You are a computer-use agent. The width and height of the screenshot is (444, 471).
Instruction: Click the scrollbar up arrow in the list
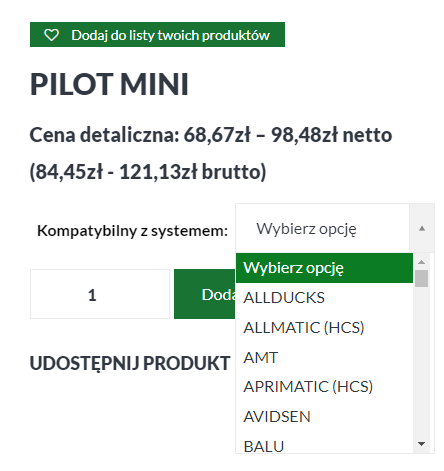click(x=421, y=262)
